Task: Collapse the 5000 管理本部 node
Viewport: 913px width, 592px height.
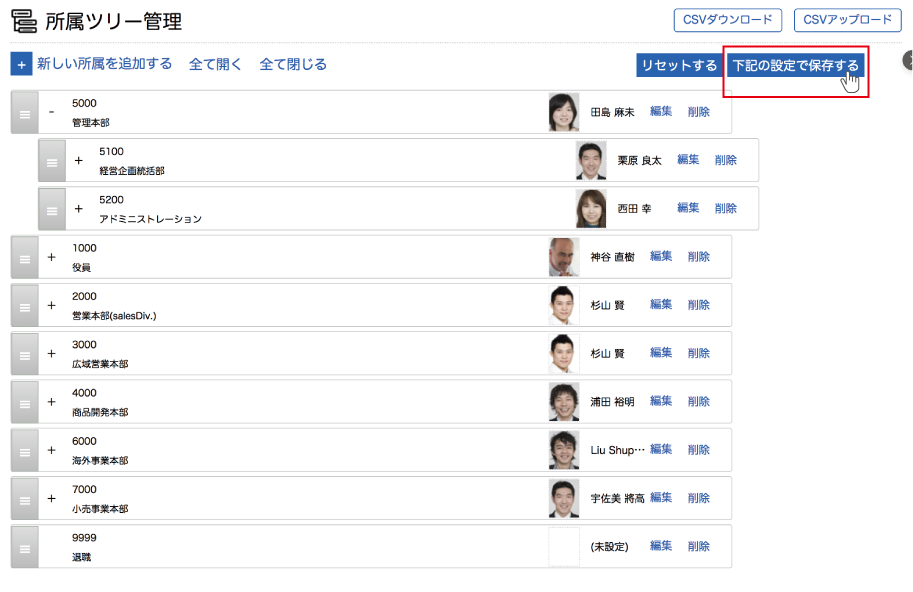Action: [52, 112]
